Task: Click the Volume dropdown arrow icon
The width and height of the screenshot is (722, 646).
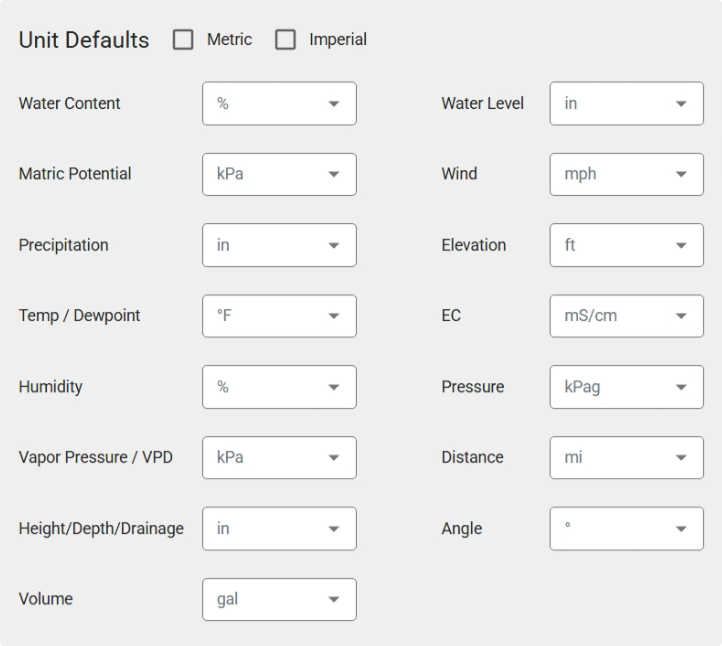Action: pyautogui.click(x=334, y=600)
